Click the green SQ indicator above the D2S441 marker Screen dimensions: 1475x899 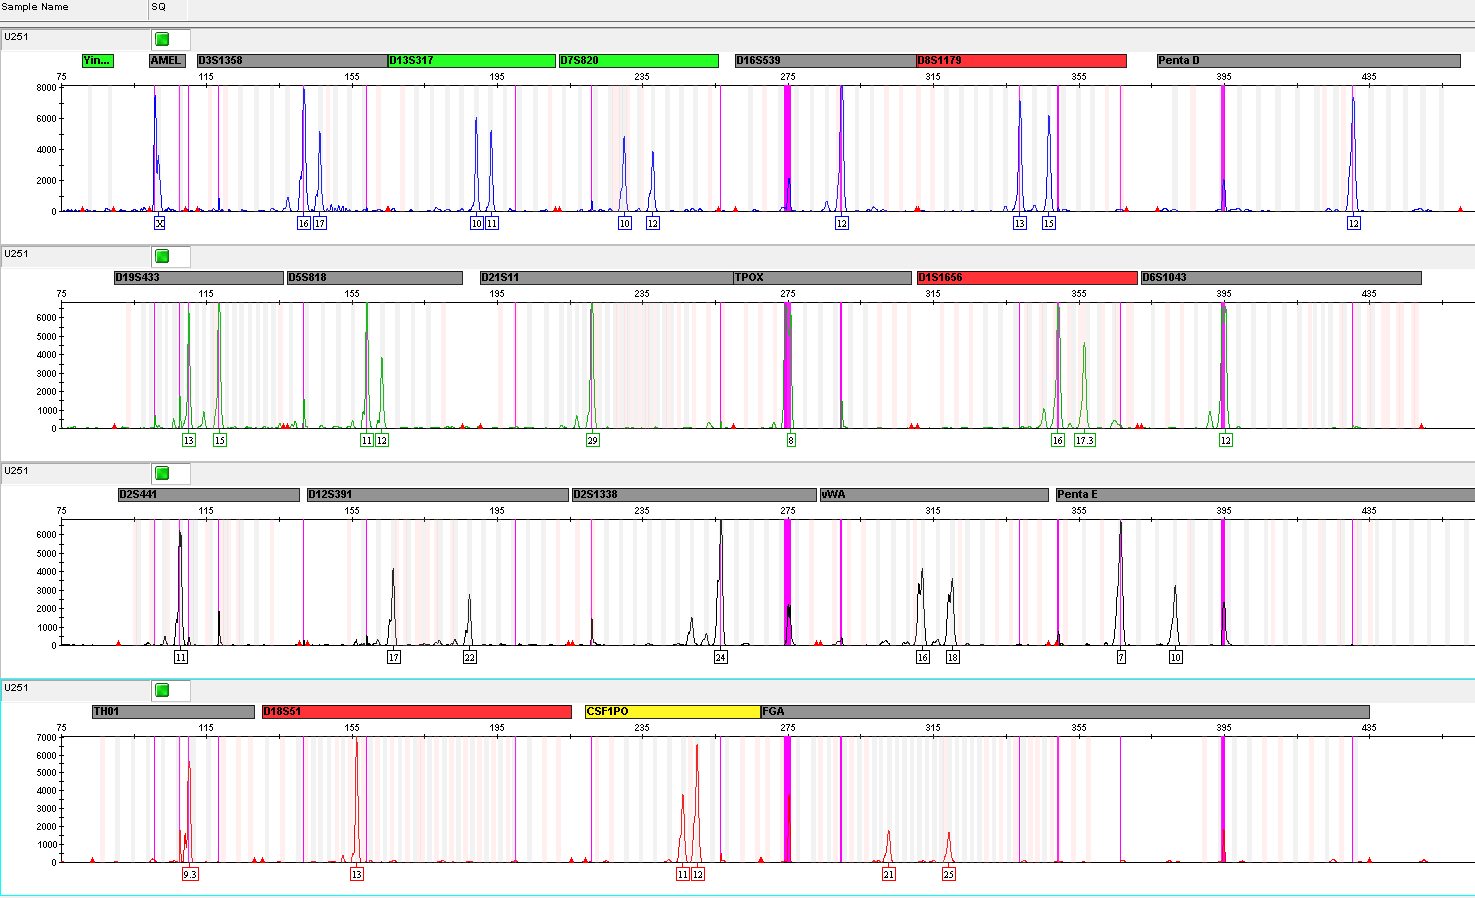162,473
